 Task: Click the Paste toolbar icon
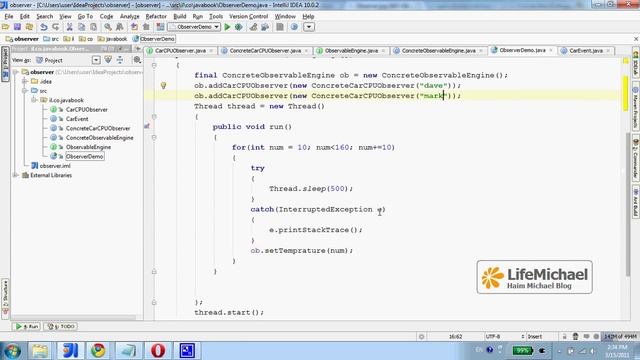click(x=93, y=27)
